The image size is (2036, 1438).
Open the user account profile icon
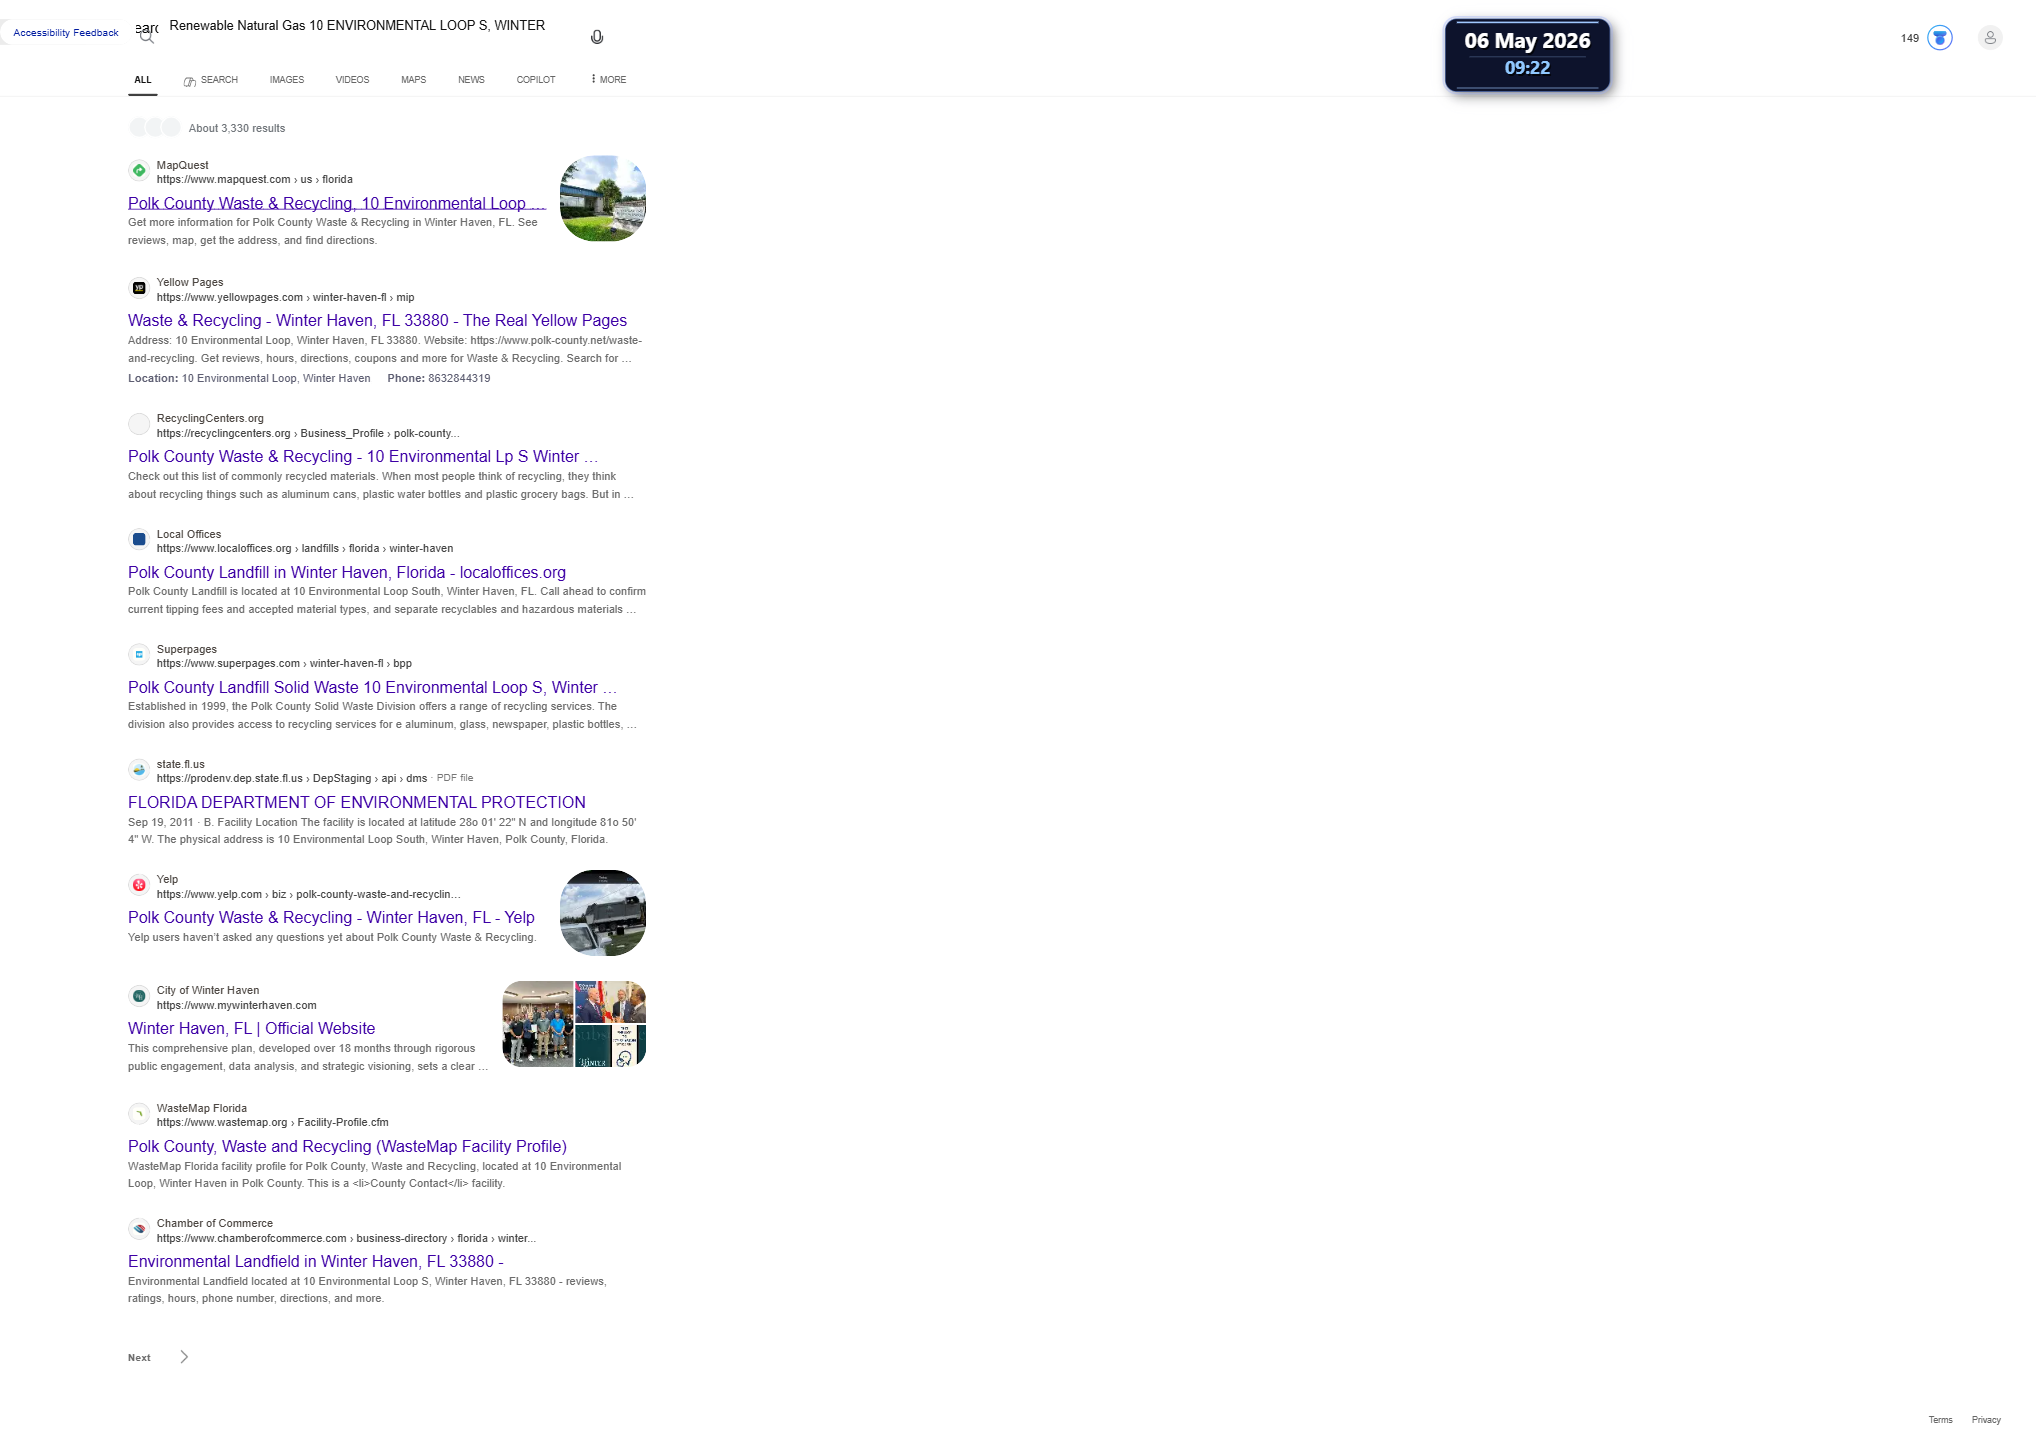pyautogui.click(x=1990, y=38)
